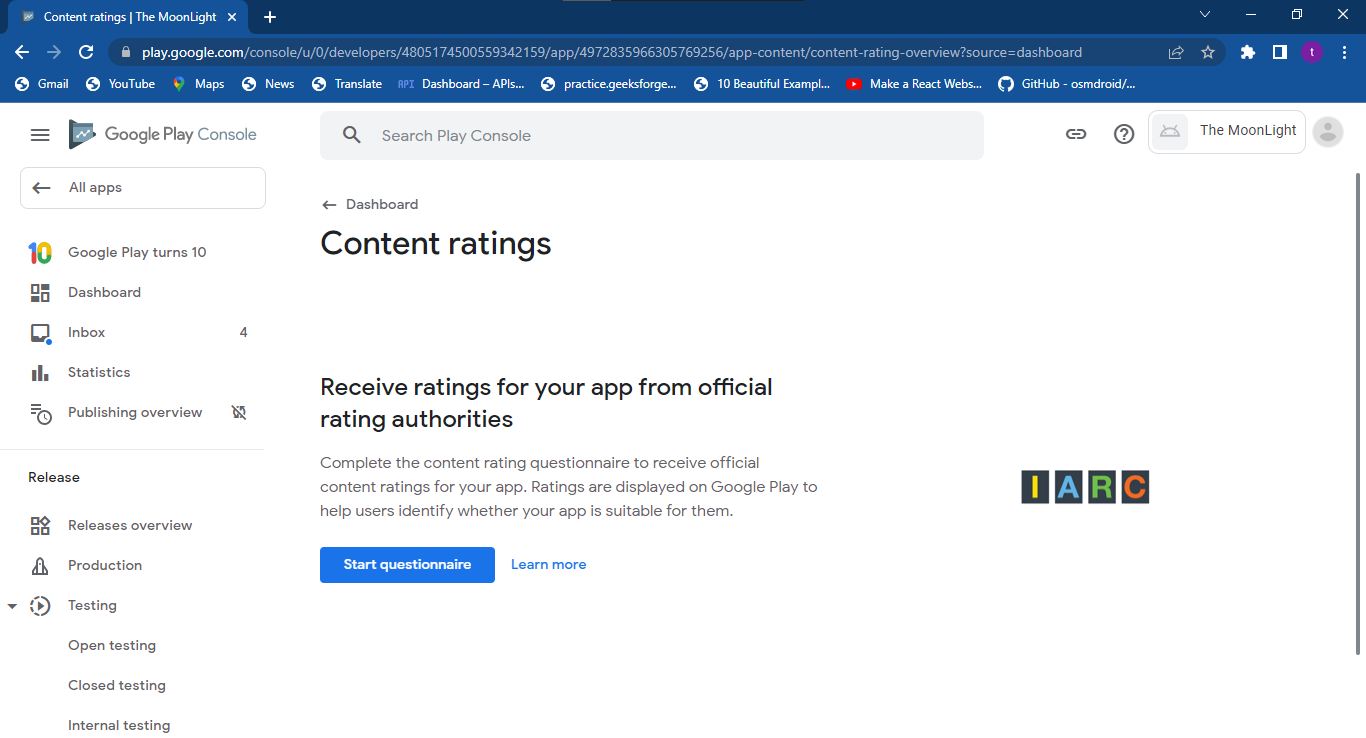Open Releases overview in sidebar
This screenshot has height=738, width=1366.
(132, 525)
